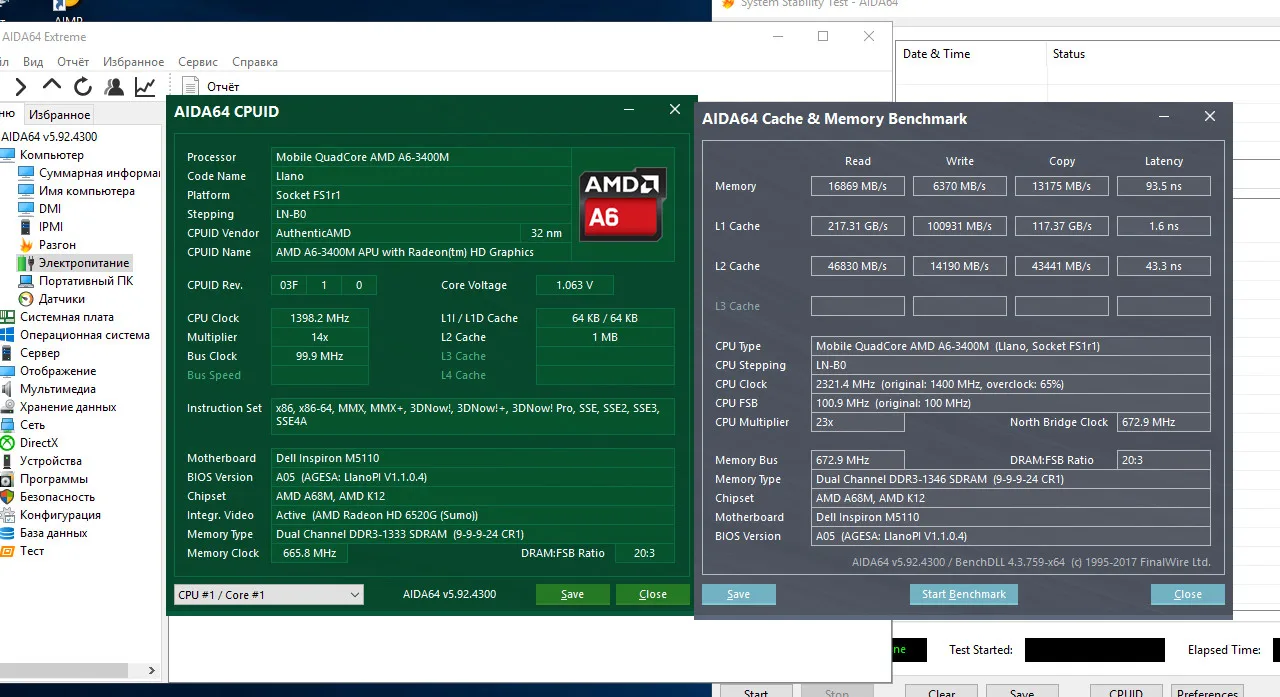1280x697 pixels.
Task: Click Memory Read value 16869 MB/s
Action: [857, 186]
